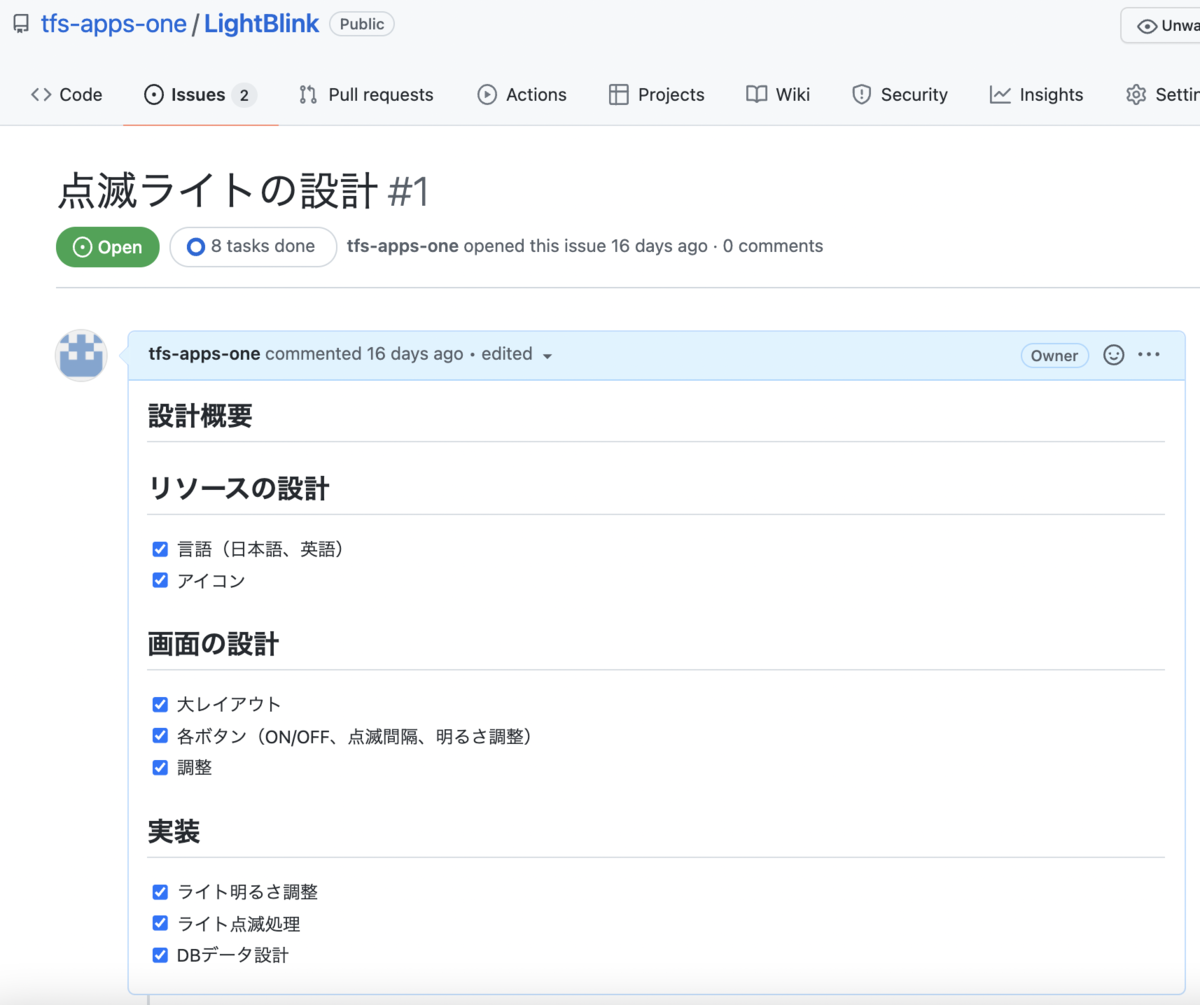
Task: Click the Pull requests branch icon
Action: (x=308, y=95)
